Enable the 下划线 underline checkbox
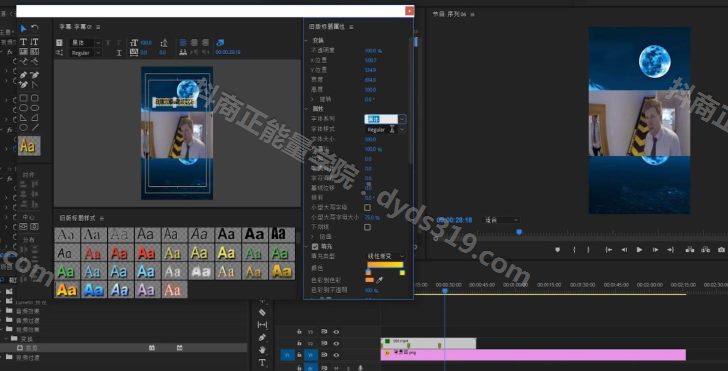Screen dimensions: 728x371 (x=367, y=227)
